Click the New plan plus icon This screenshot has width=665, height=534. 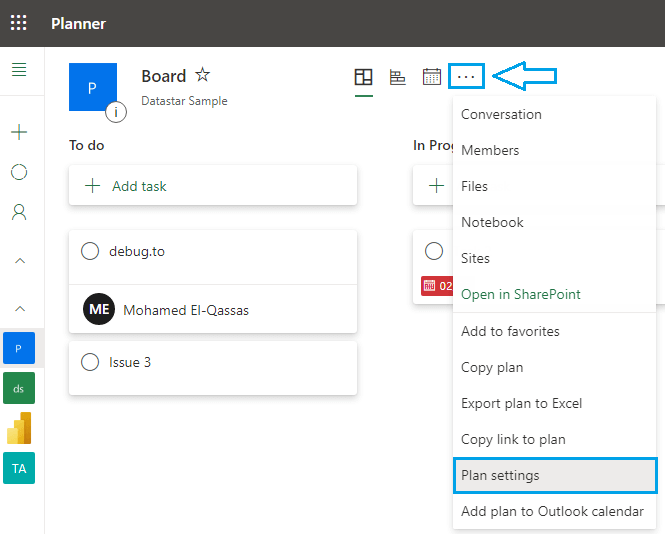pos(19,132)
